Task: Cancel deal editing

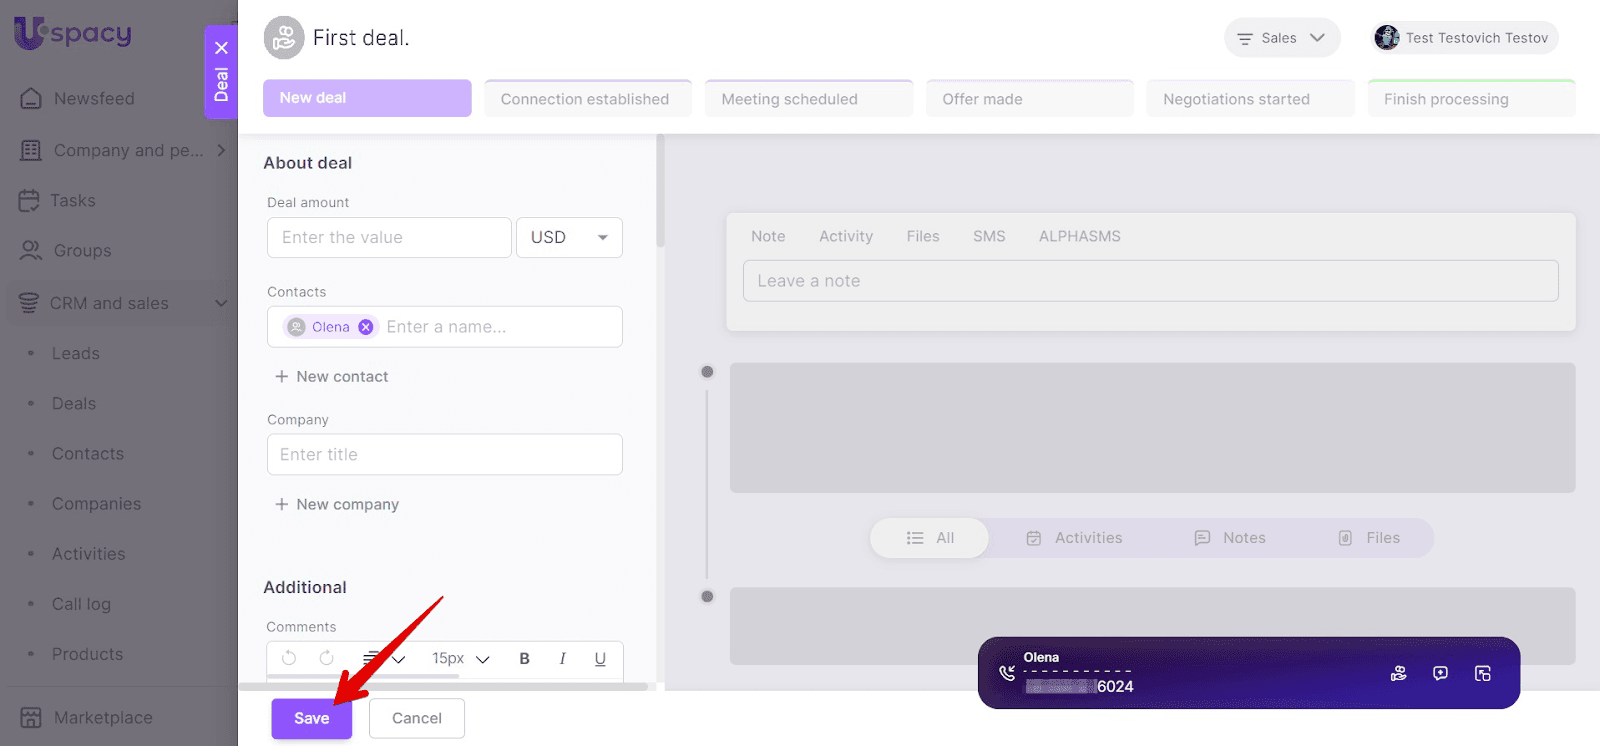Action: click(417, 718)
